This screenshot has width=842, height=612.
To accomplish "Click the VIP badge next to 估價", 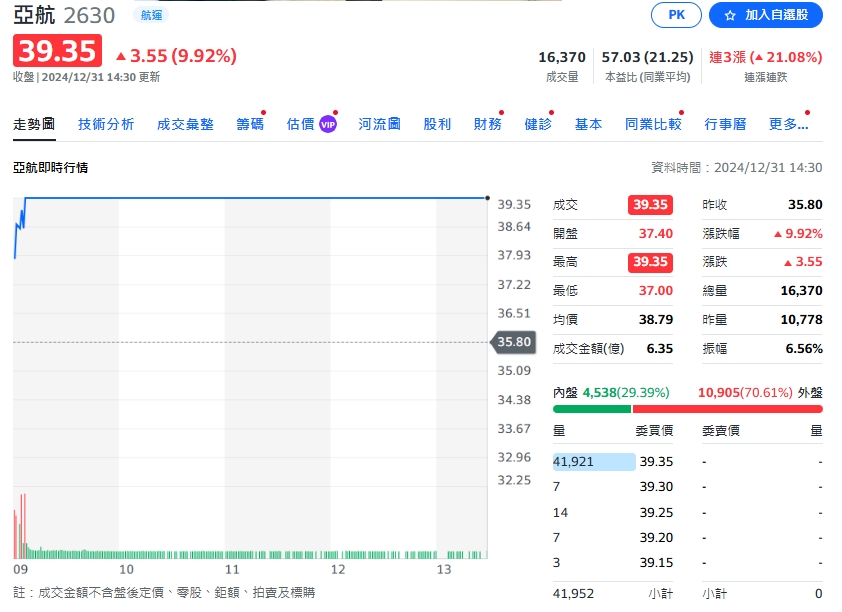I will pos(327,124).
